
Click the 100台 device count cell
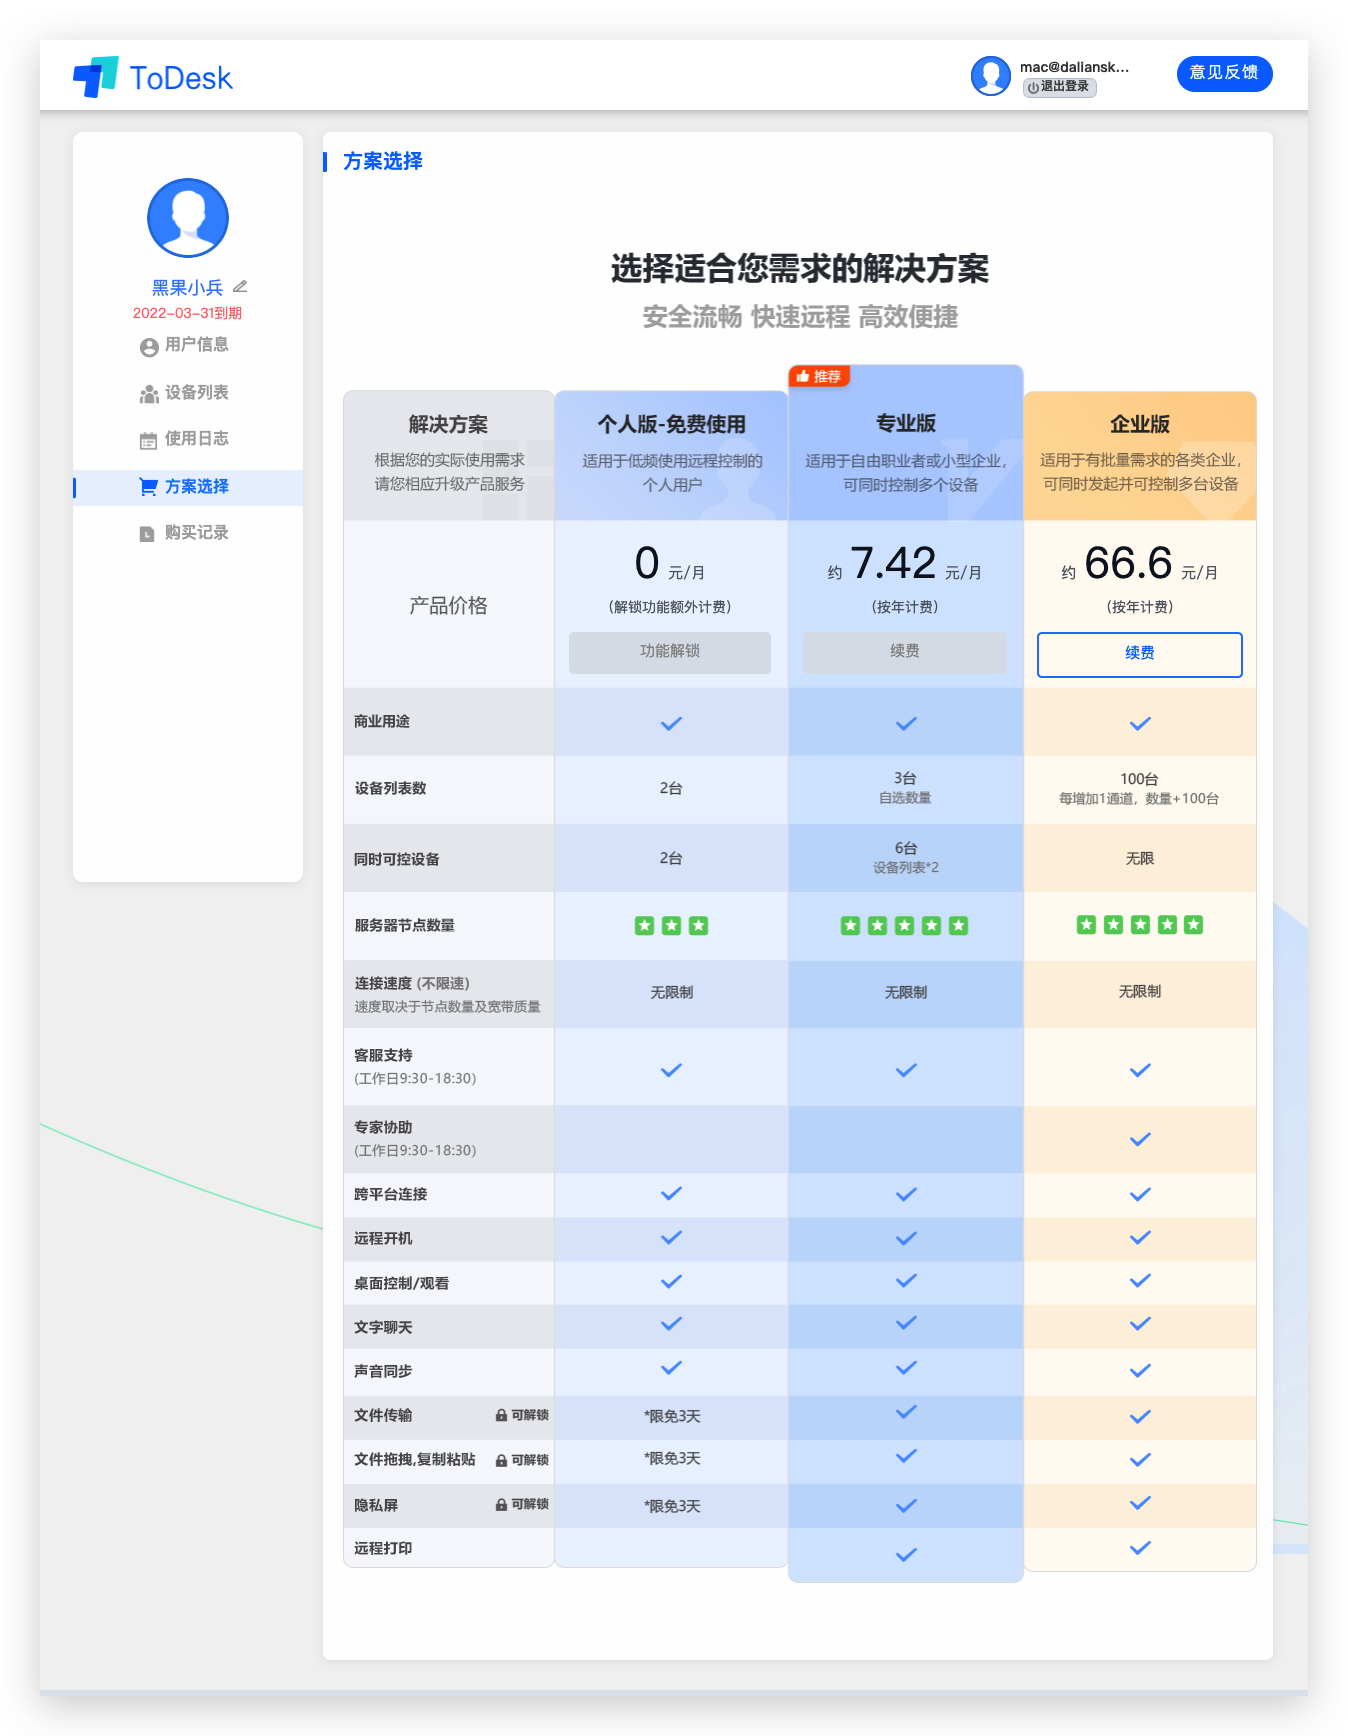point(1139,788)
